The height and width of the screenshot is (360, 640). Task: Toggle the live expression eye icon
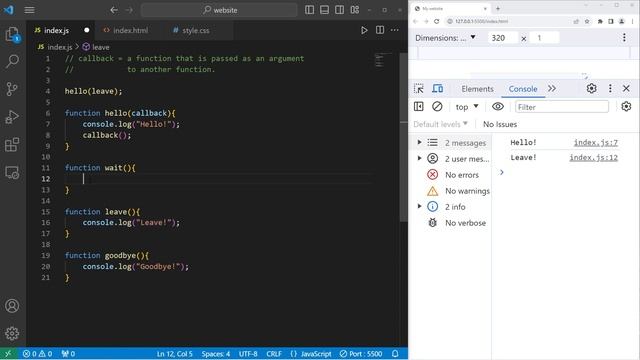(498, 107)
